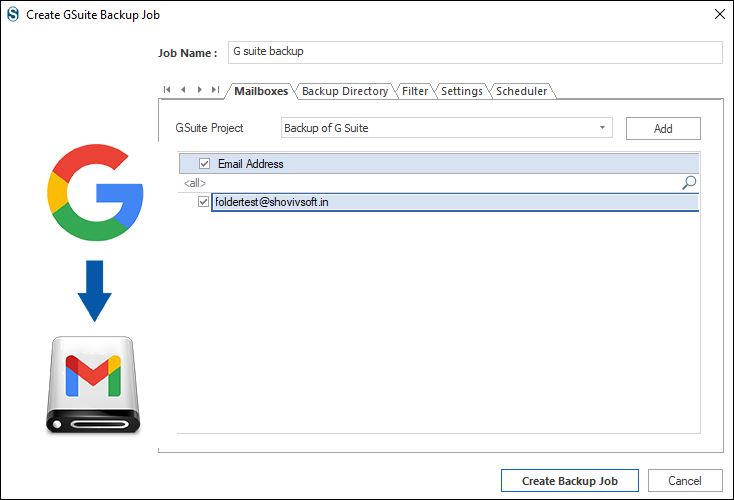Click into the Job Name field

(475, 52)
